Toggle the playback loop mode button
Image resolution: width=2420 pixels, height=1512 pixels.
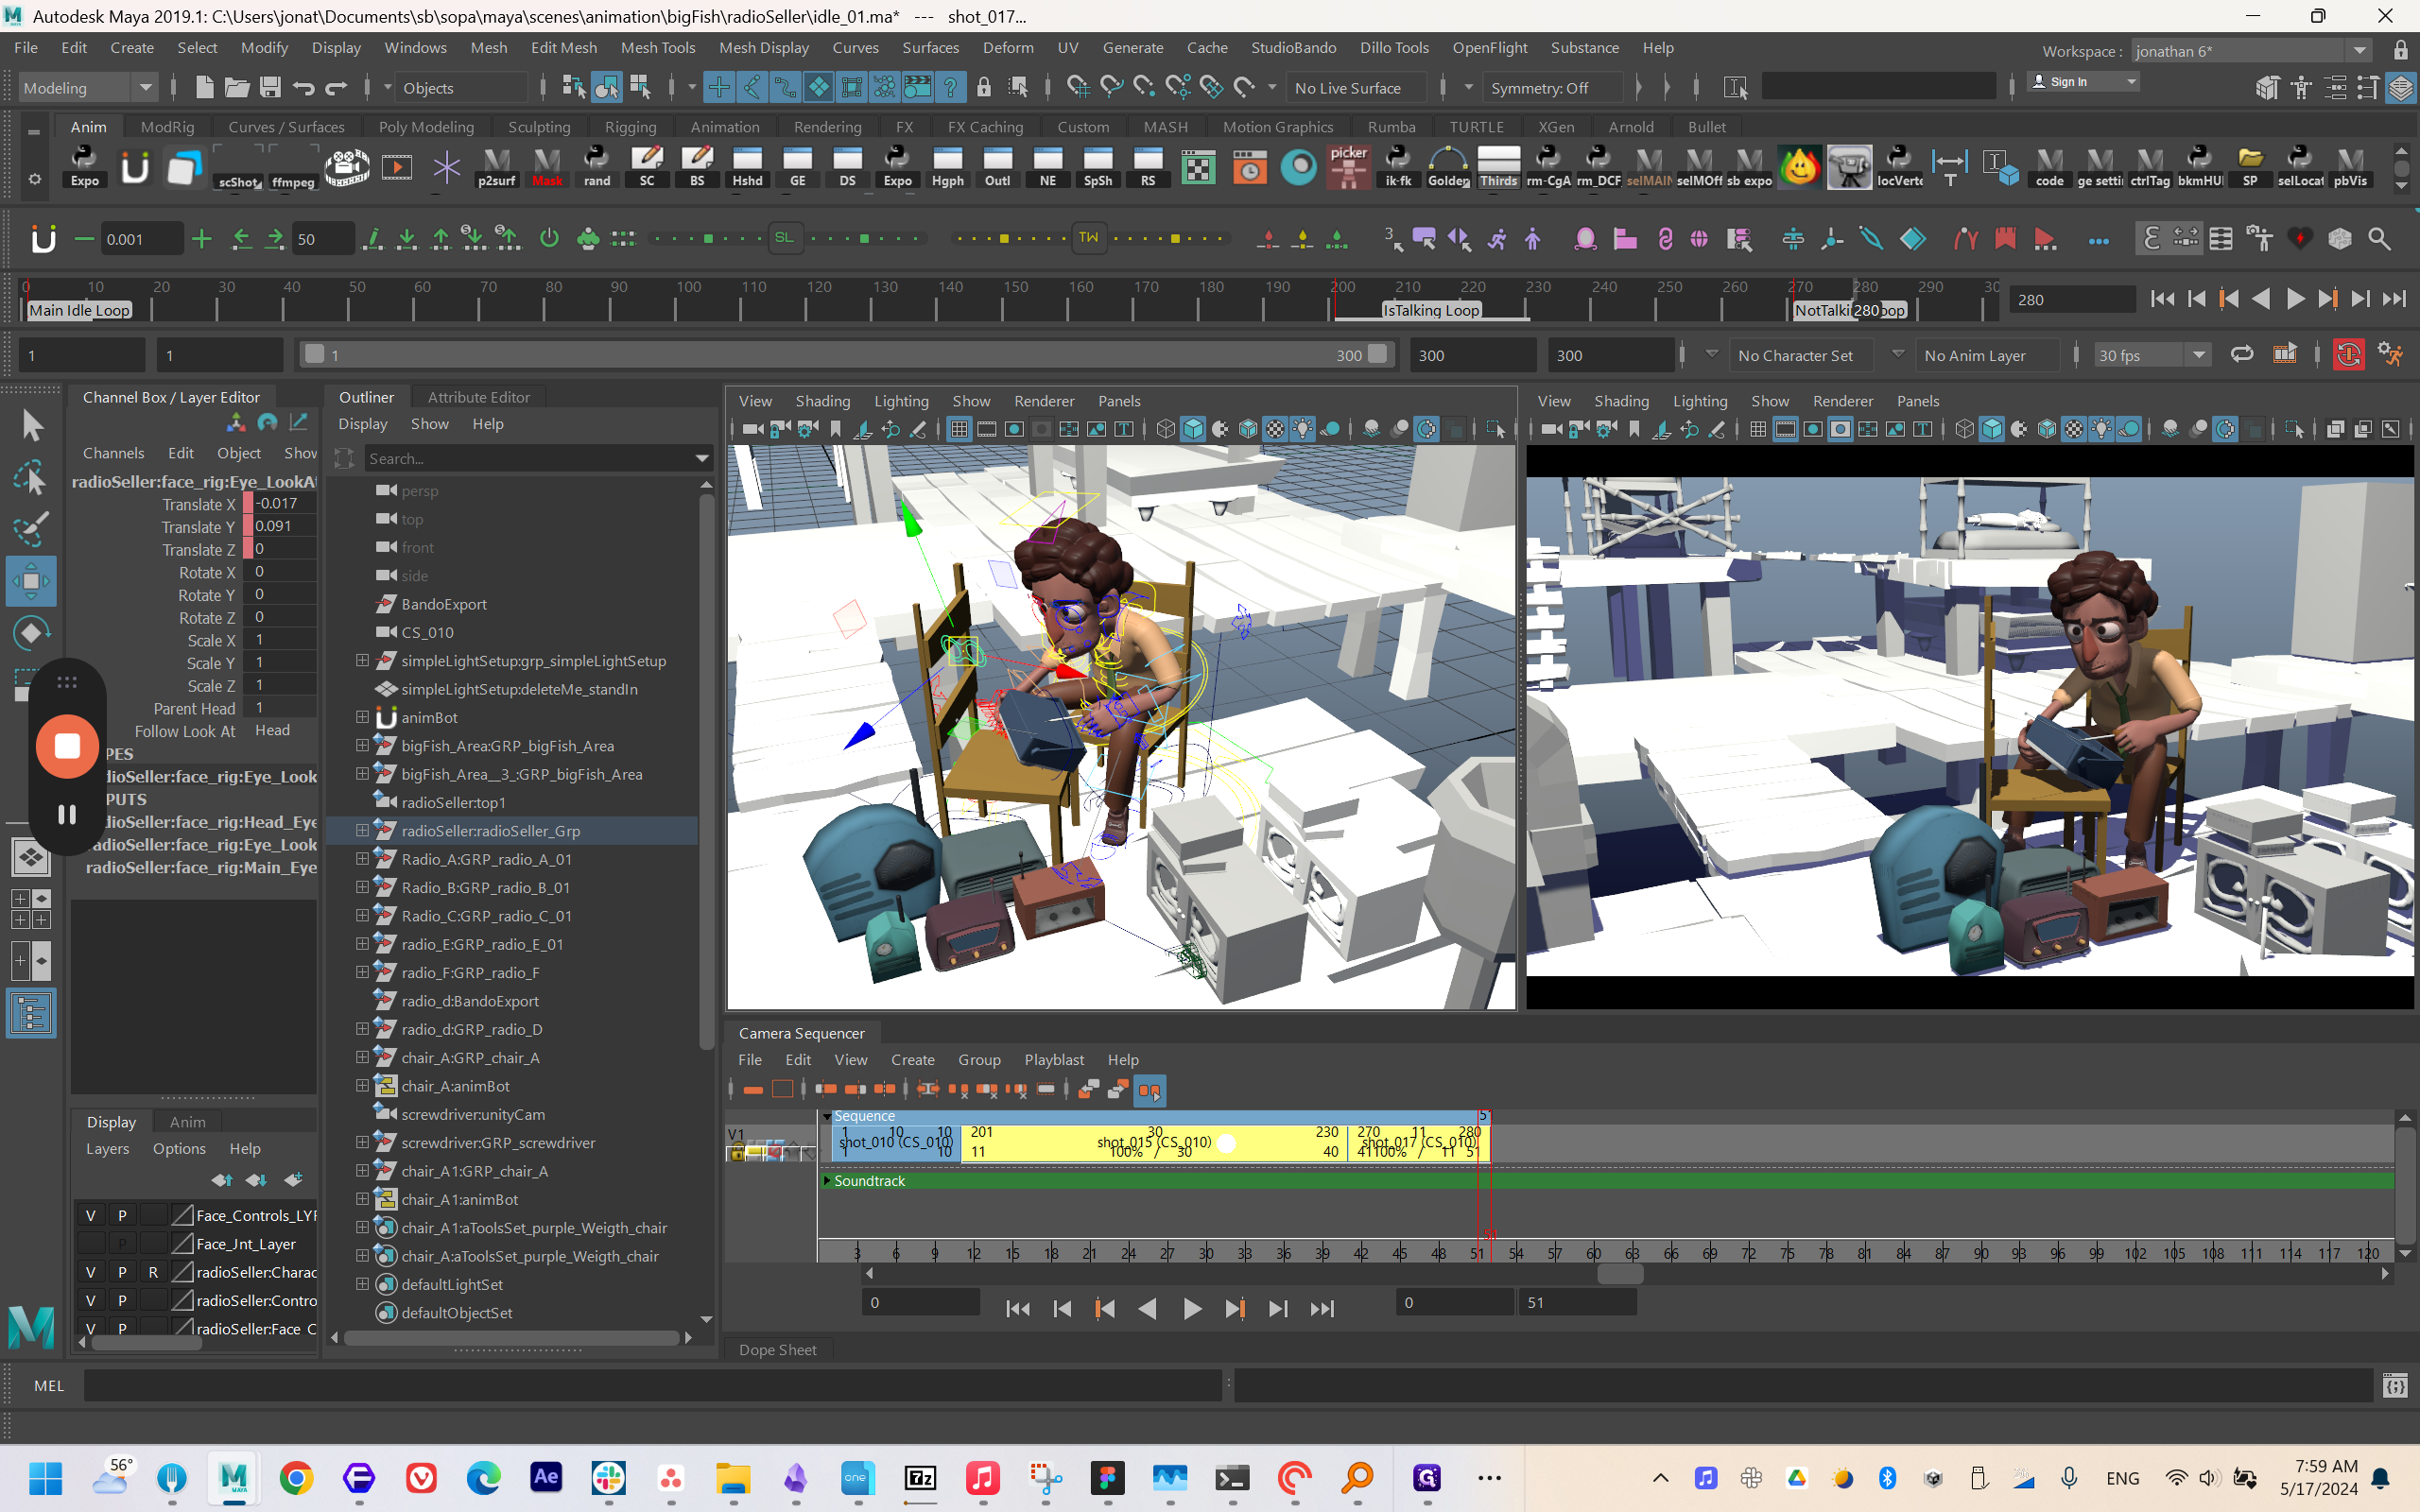[2242, 355]
